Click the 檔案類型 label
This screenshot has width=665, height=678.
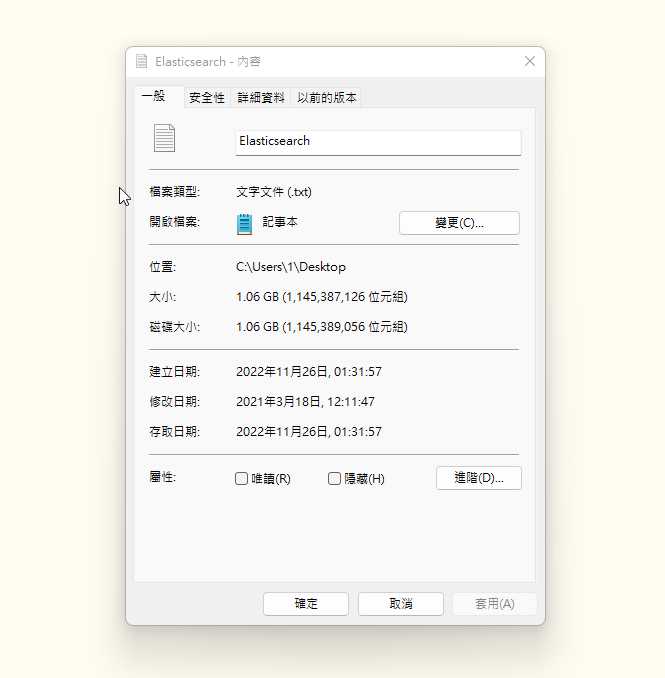point(175,192)
